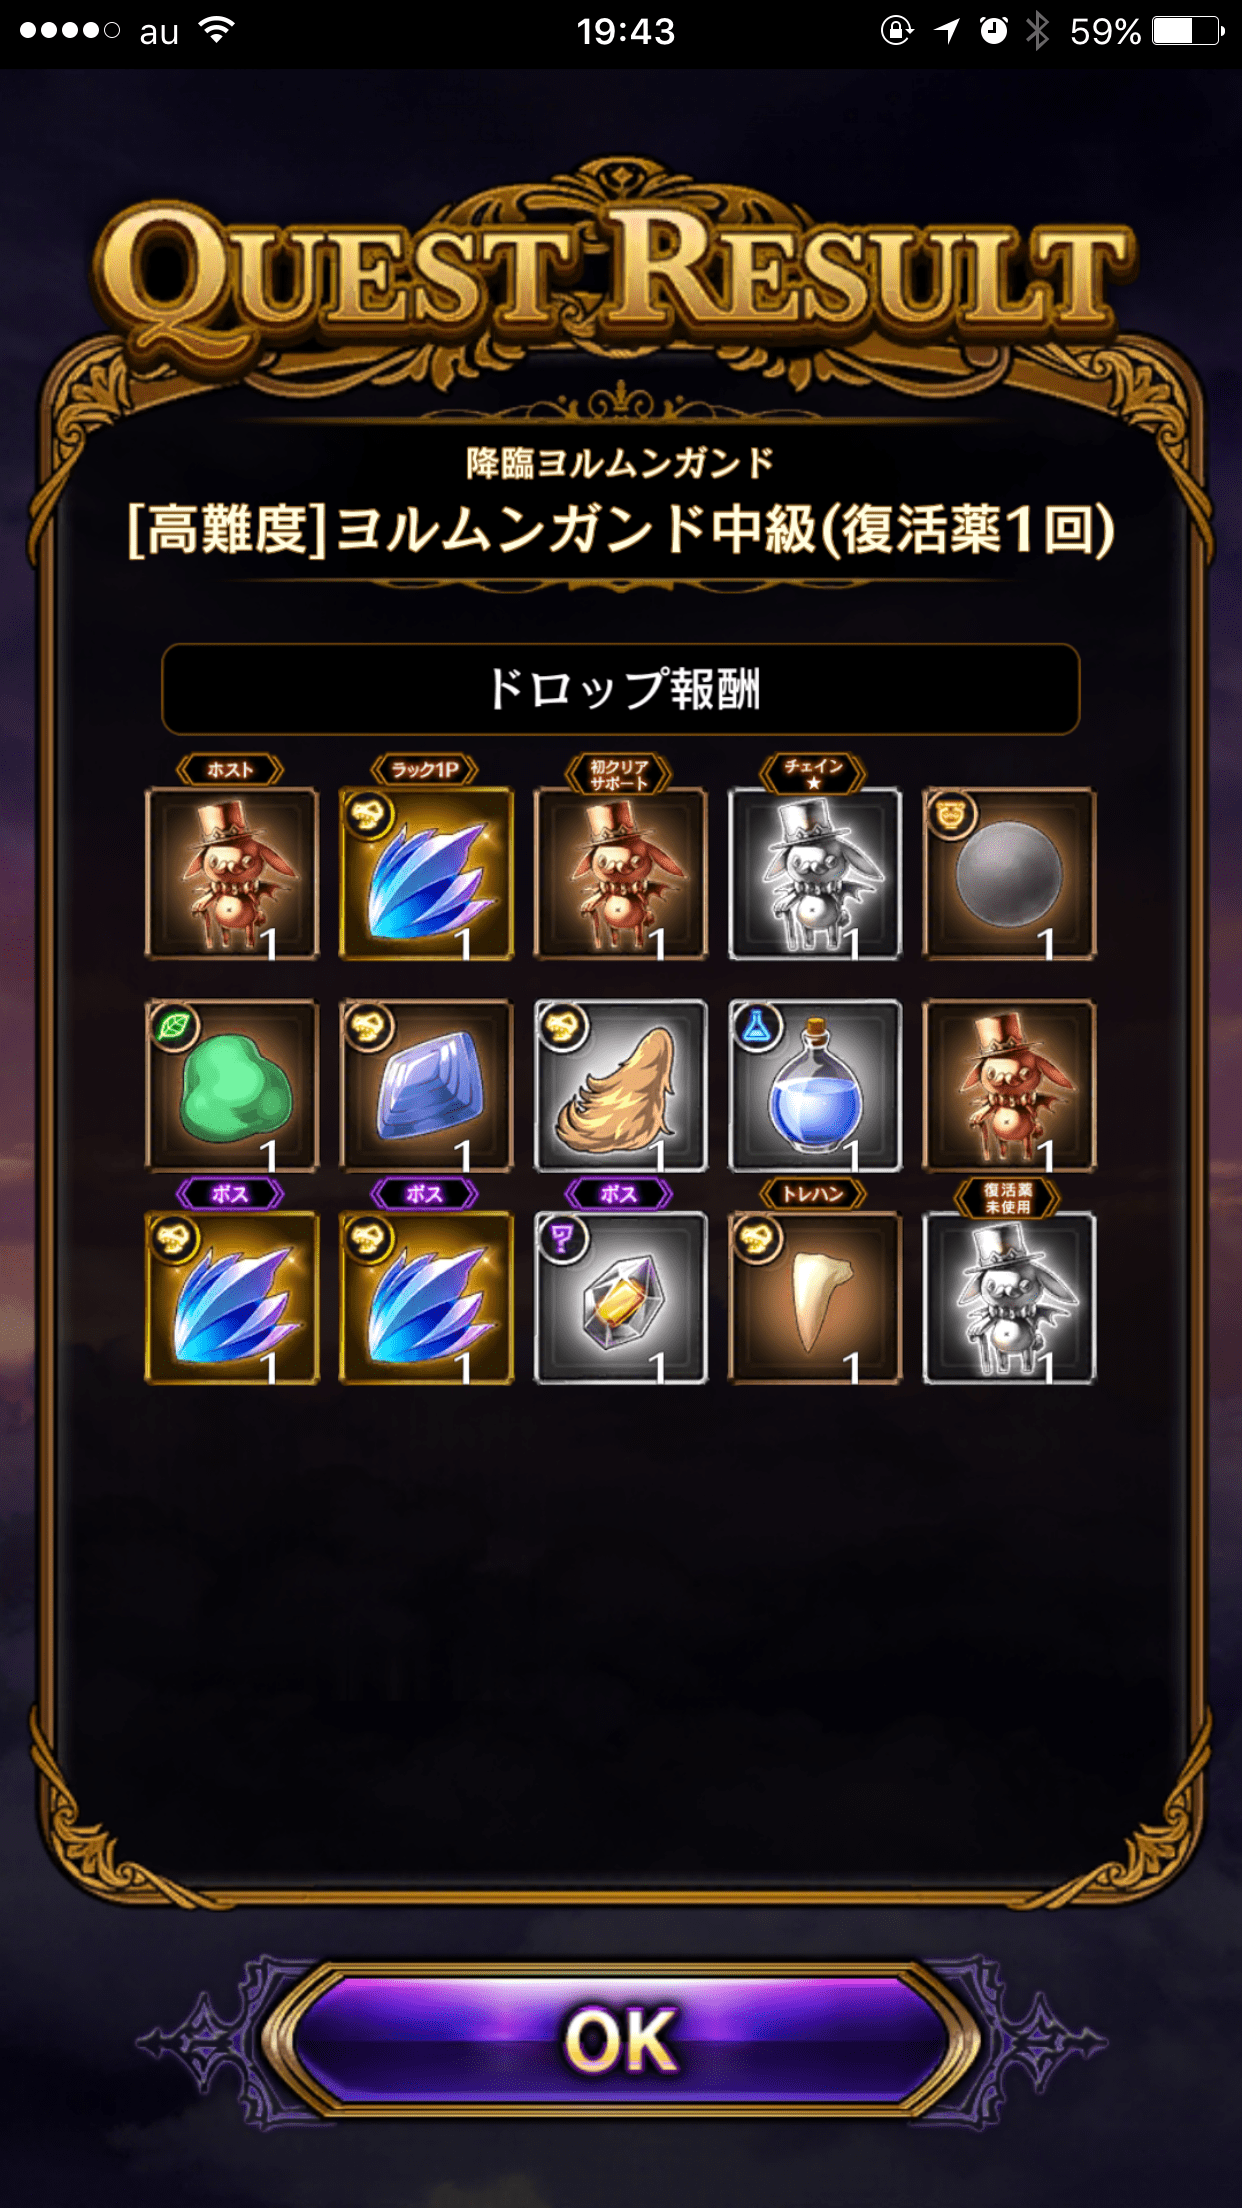Select the second ボス blue crystal feather in bottom row
Image resolution: width=1242 pixels, height=2208 pixels.
click(426, 1297)
